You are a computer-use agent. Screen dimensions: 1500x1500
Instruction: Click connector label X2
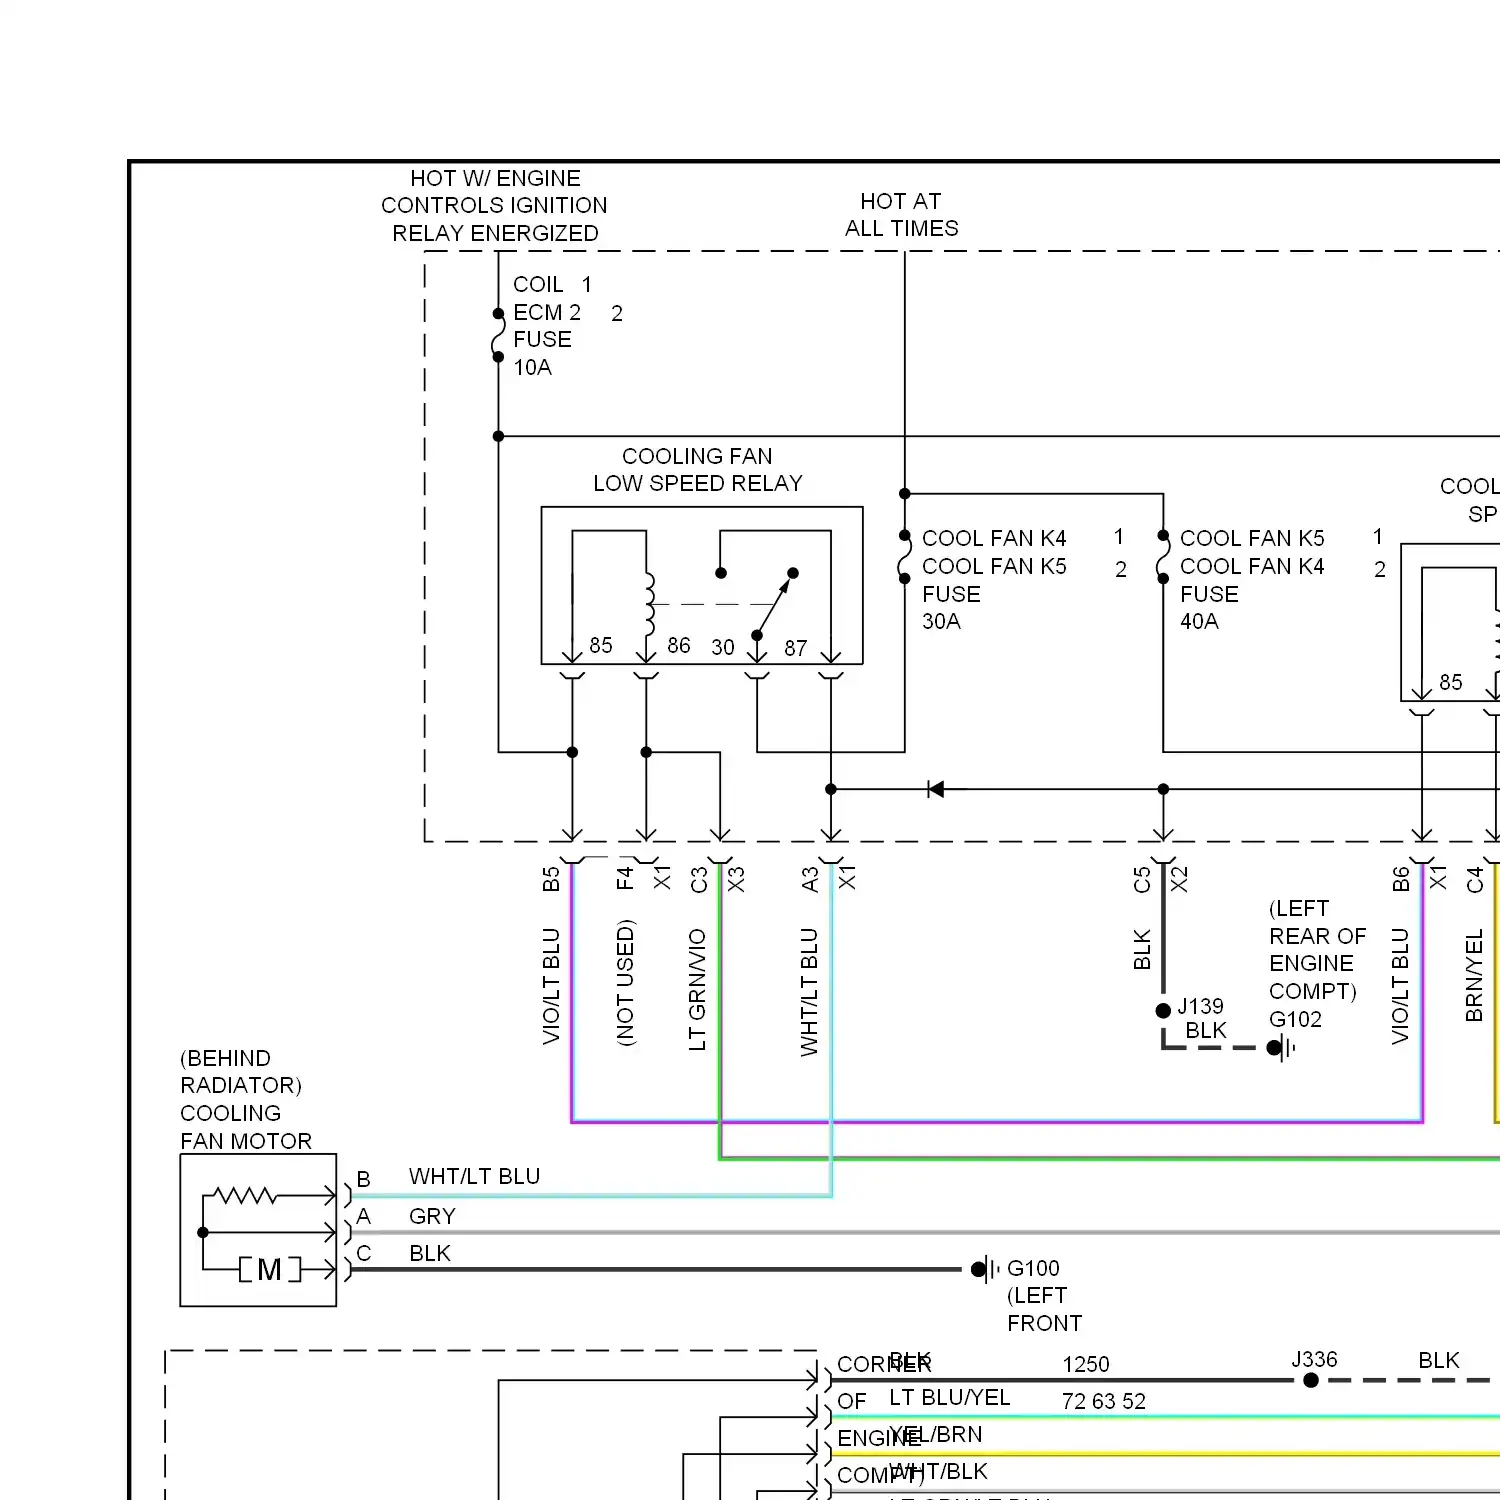(1179, 879)
